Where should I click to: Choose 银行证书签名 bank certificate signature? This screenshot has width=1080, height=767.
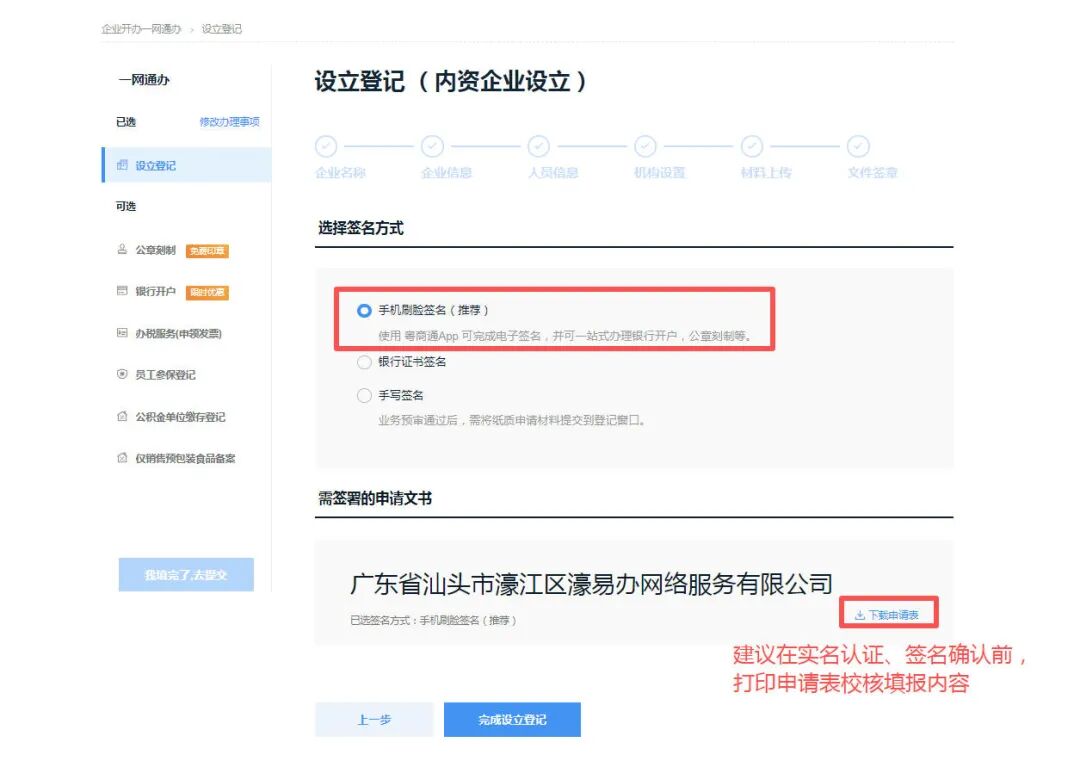pos(364,364)
